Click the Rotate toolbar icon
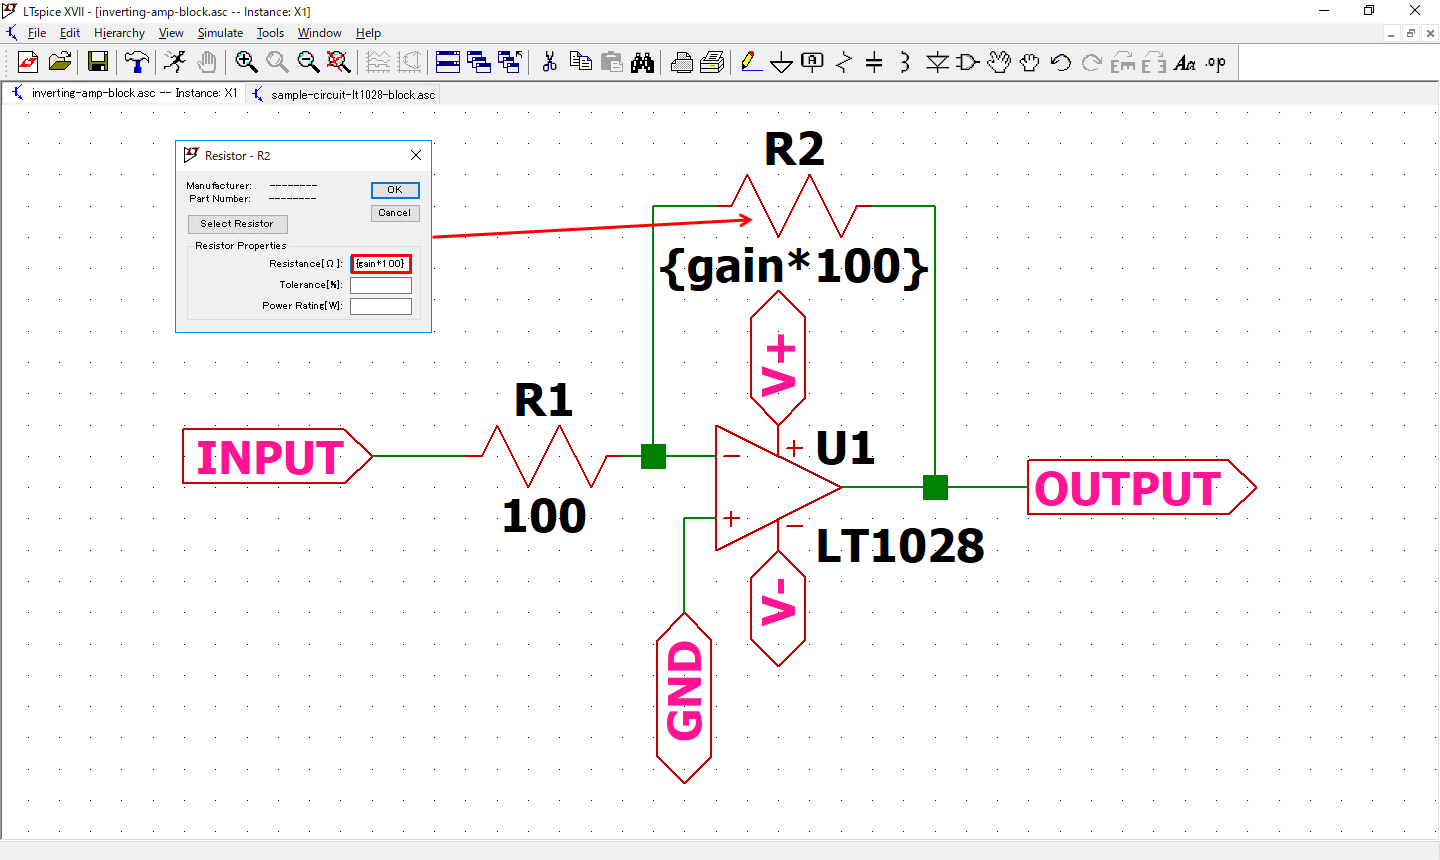Screen dimensions: 1440x860 1122,62
